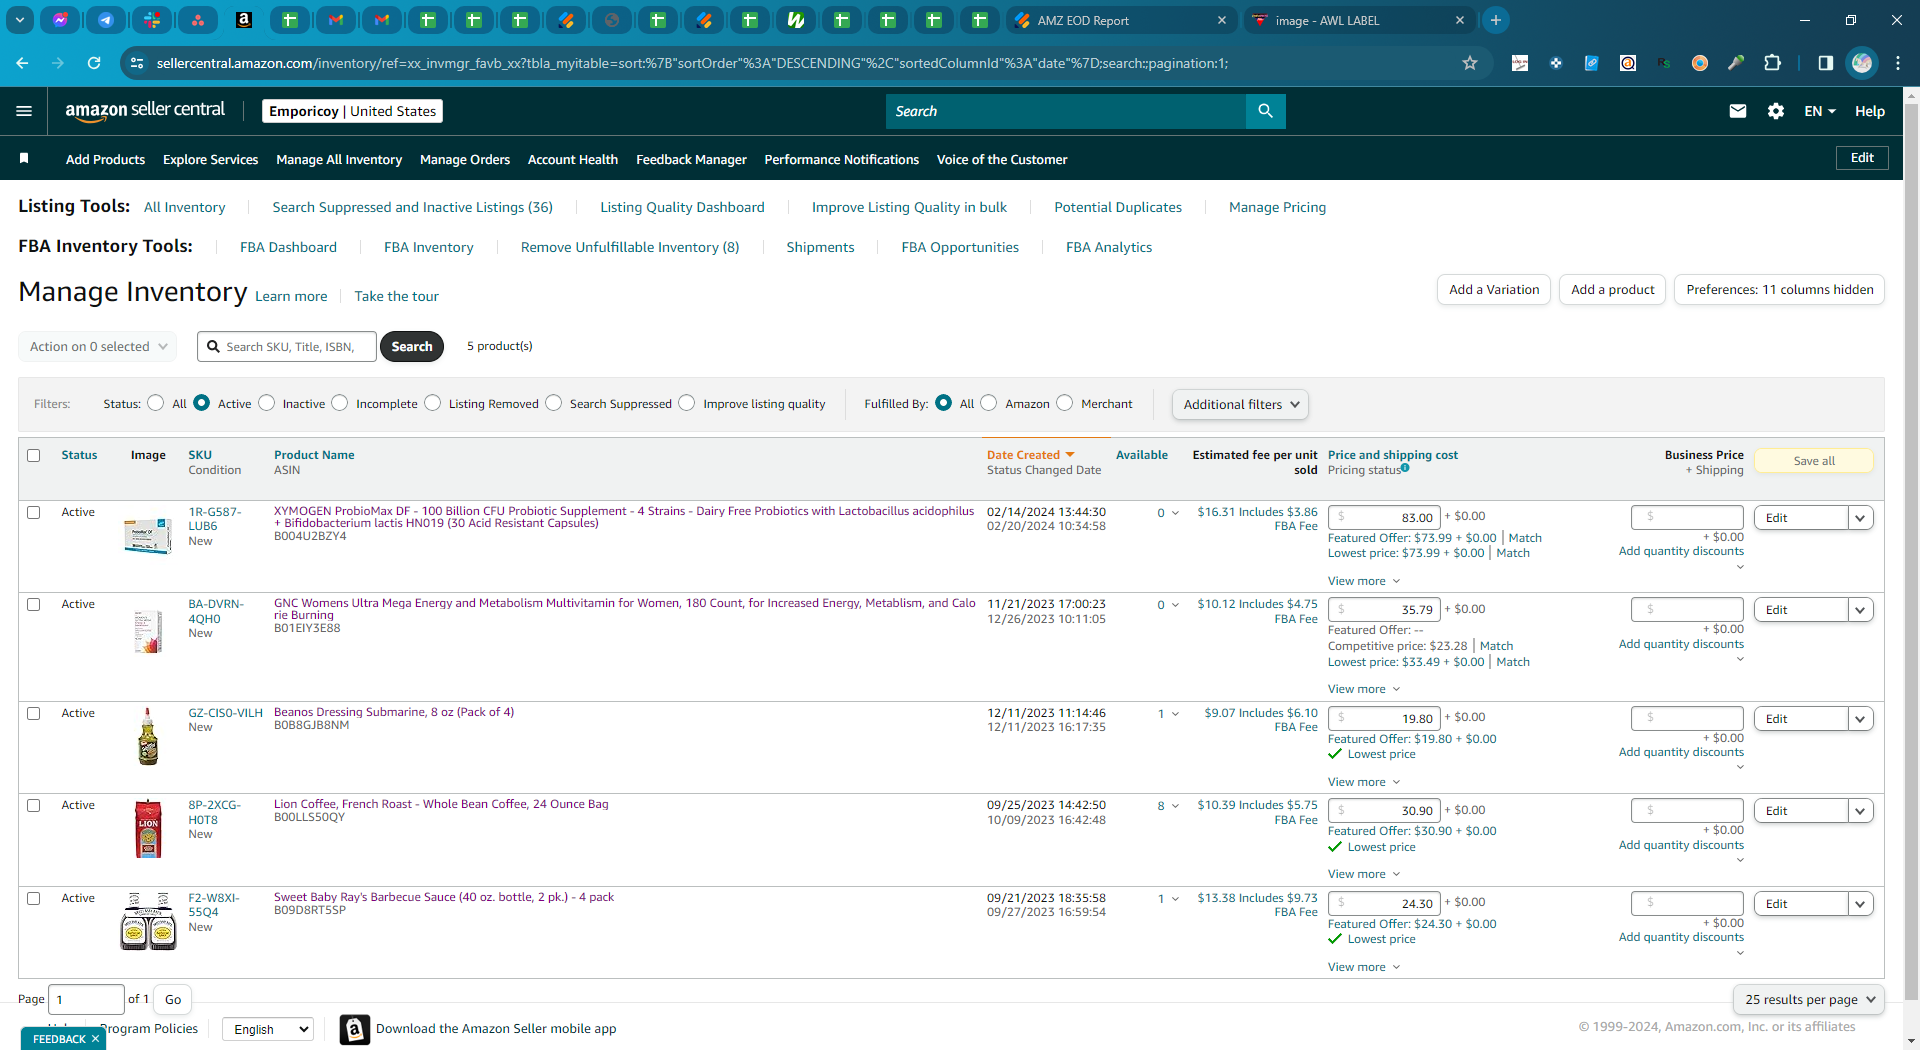
Task: Open the FBA Dashboard link
Action: [x=288, y=247]
